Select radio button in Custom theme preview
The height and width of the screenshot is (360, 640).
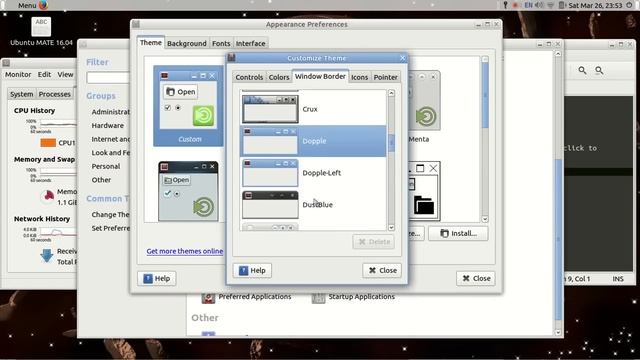coord(178,108)
